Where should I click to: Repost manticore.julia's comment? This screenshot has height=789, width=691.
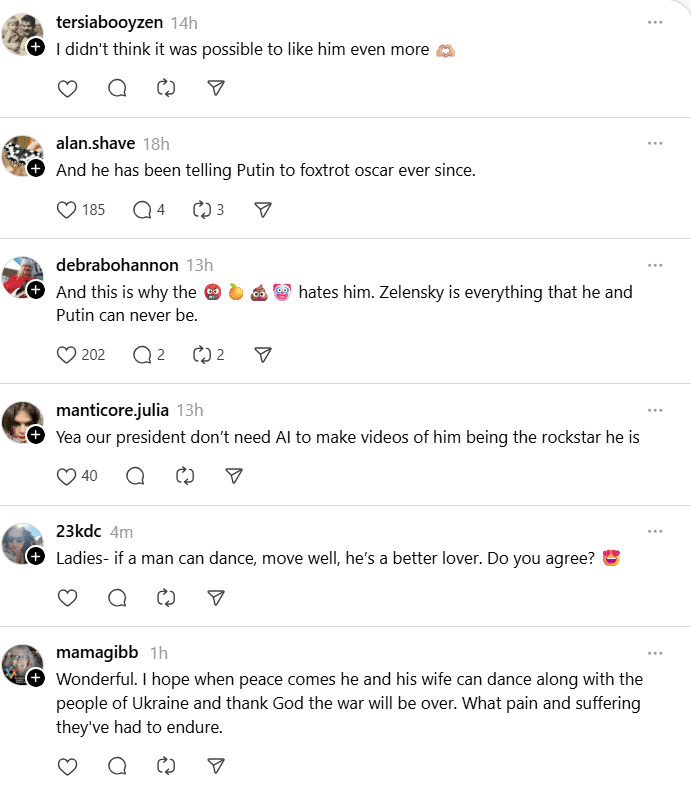pyautogui.click(x=185, y=476)
